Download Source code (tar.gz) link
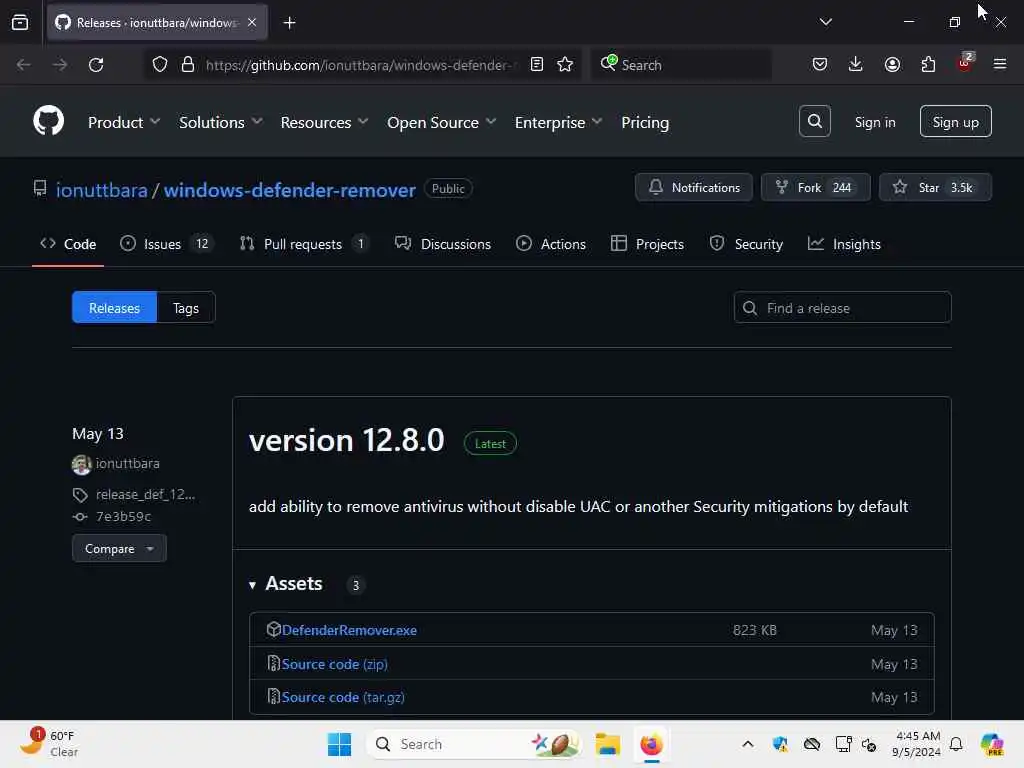The width and height of the screenshot is (1024, 768). point(343,697)
